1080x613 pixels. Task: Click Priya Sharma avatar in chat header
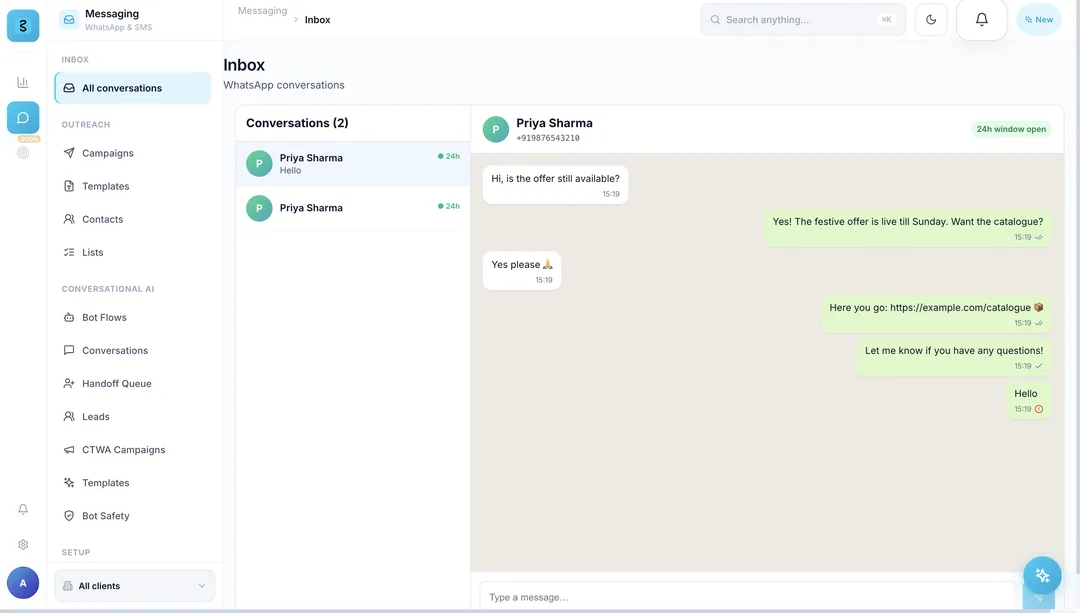coord(495,129)
